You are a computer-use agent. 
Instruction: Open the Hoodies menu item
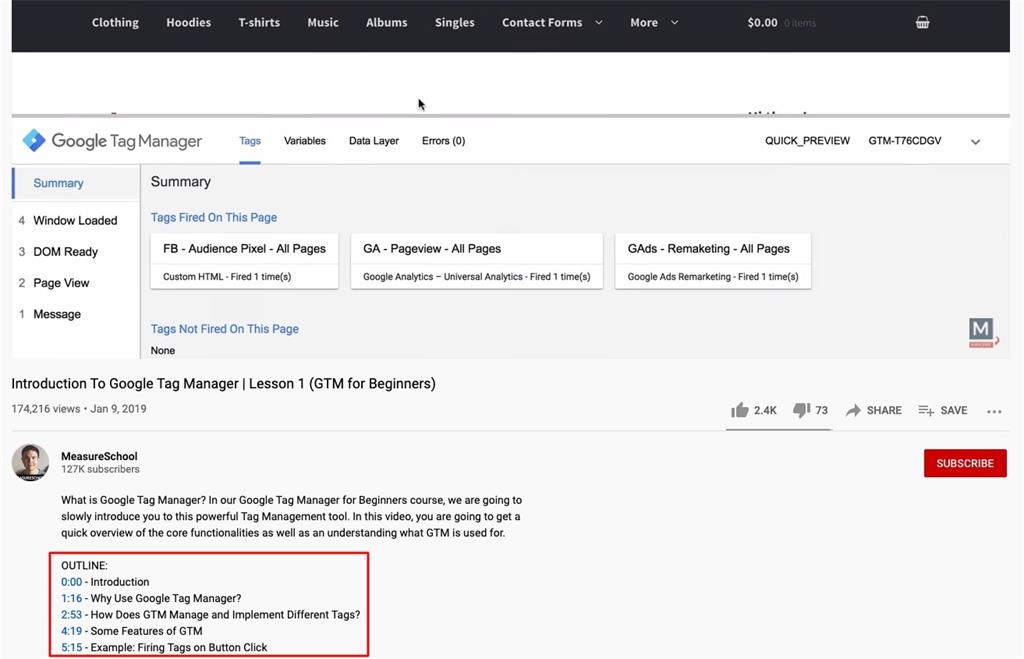189,22
